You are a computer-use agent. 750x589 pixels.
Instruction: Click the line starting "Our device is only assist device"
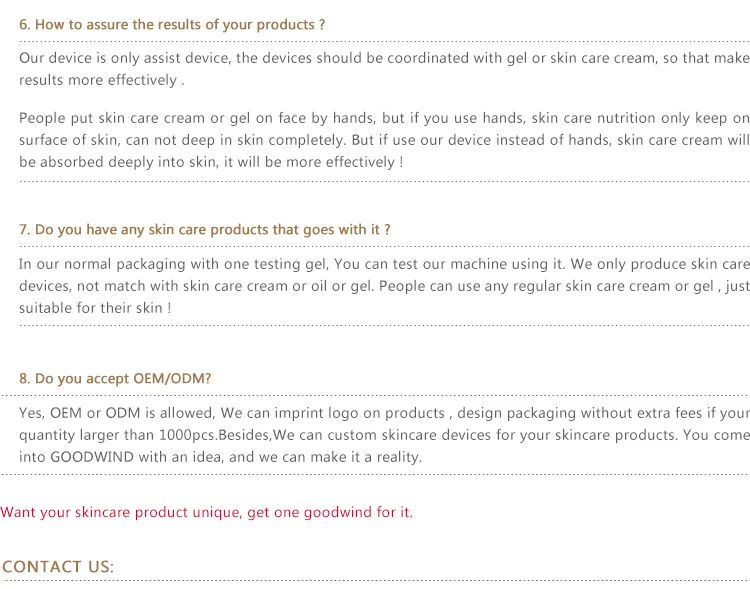(384, 58)
